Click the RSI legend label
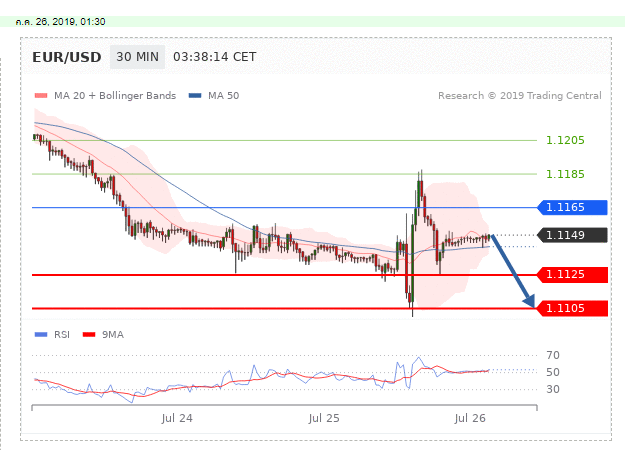 (62, 334)
